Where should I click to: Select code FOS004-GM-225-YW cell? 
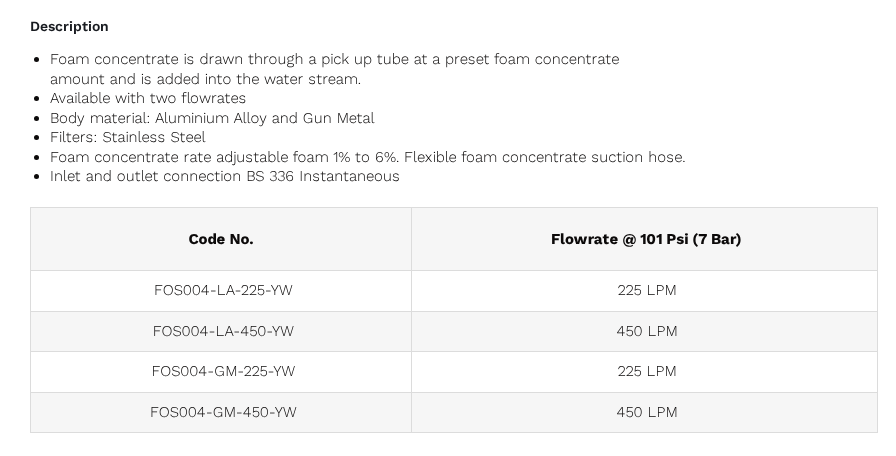223,371
